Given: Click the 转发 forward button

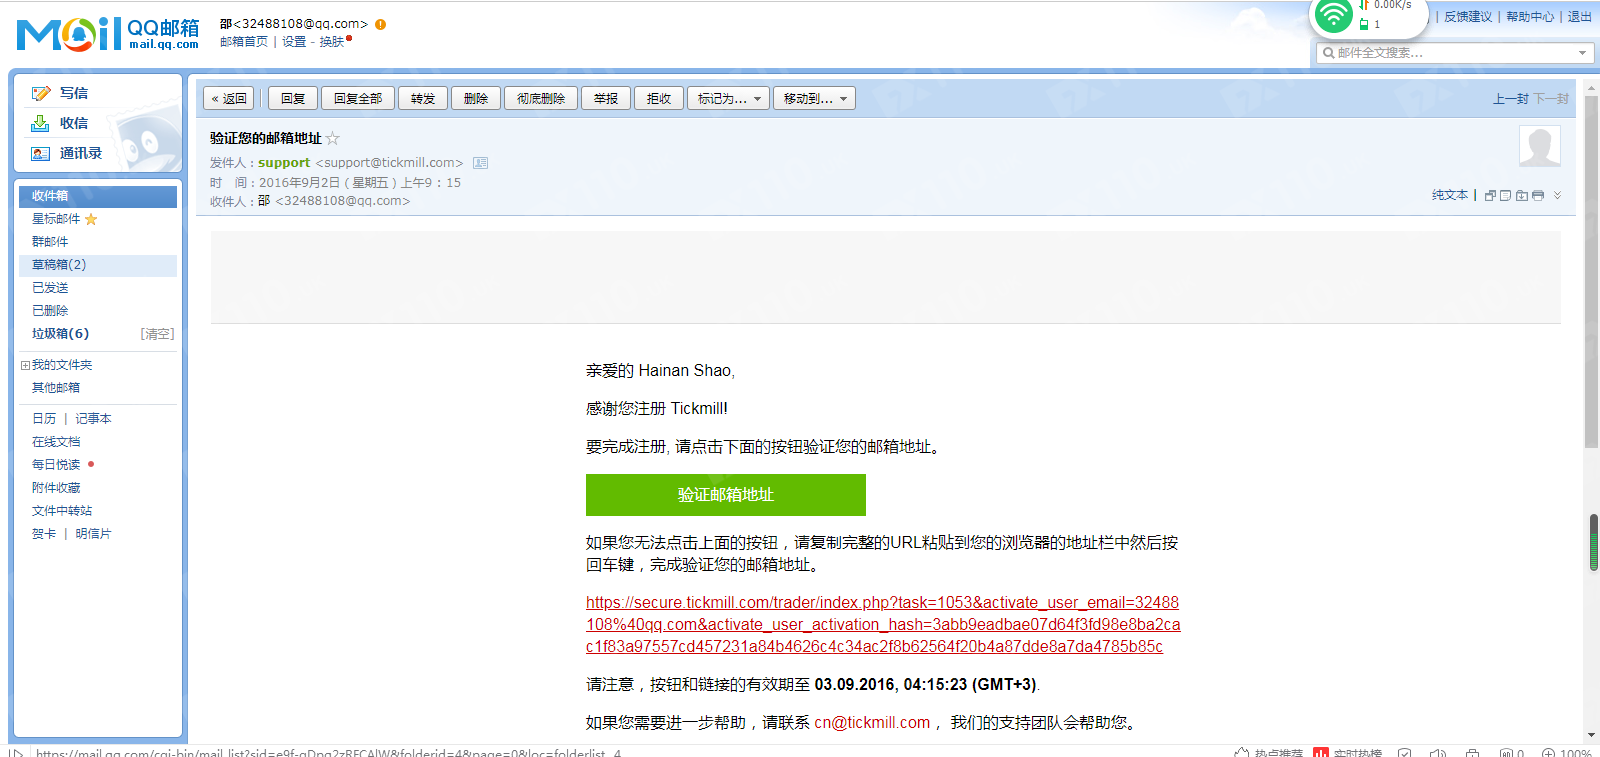Looking at the screenshot, I should 423,98.
